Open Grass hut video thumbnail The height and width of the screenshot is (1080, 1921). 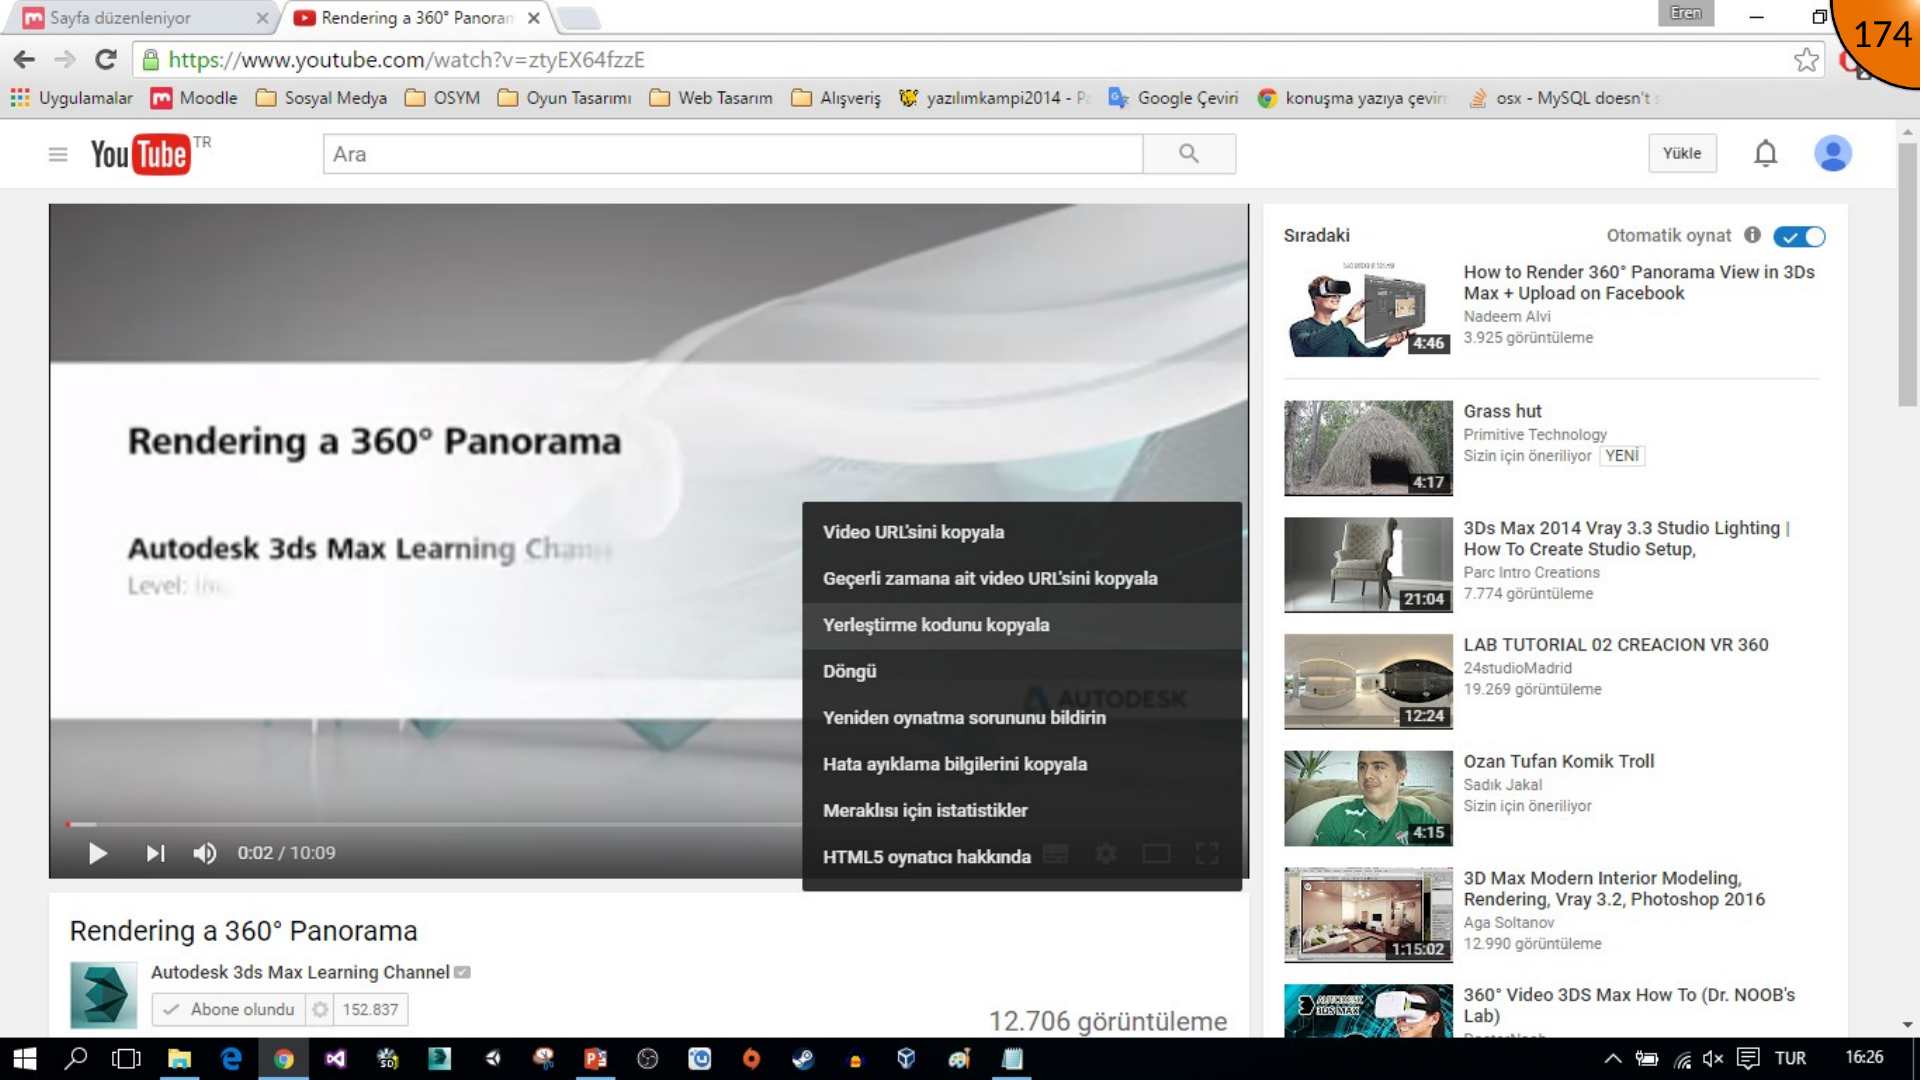pos(1368,448)
